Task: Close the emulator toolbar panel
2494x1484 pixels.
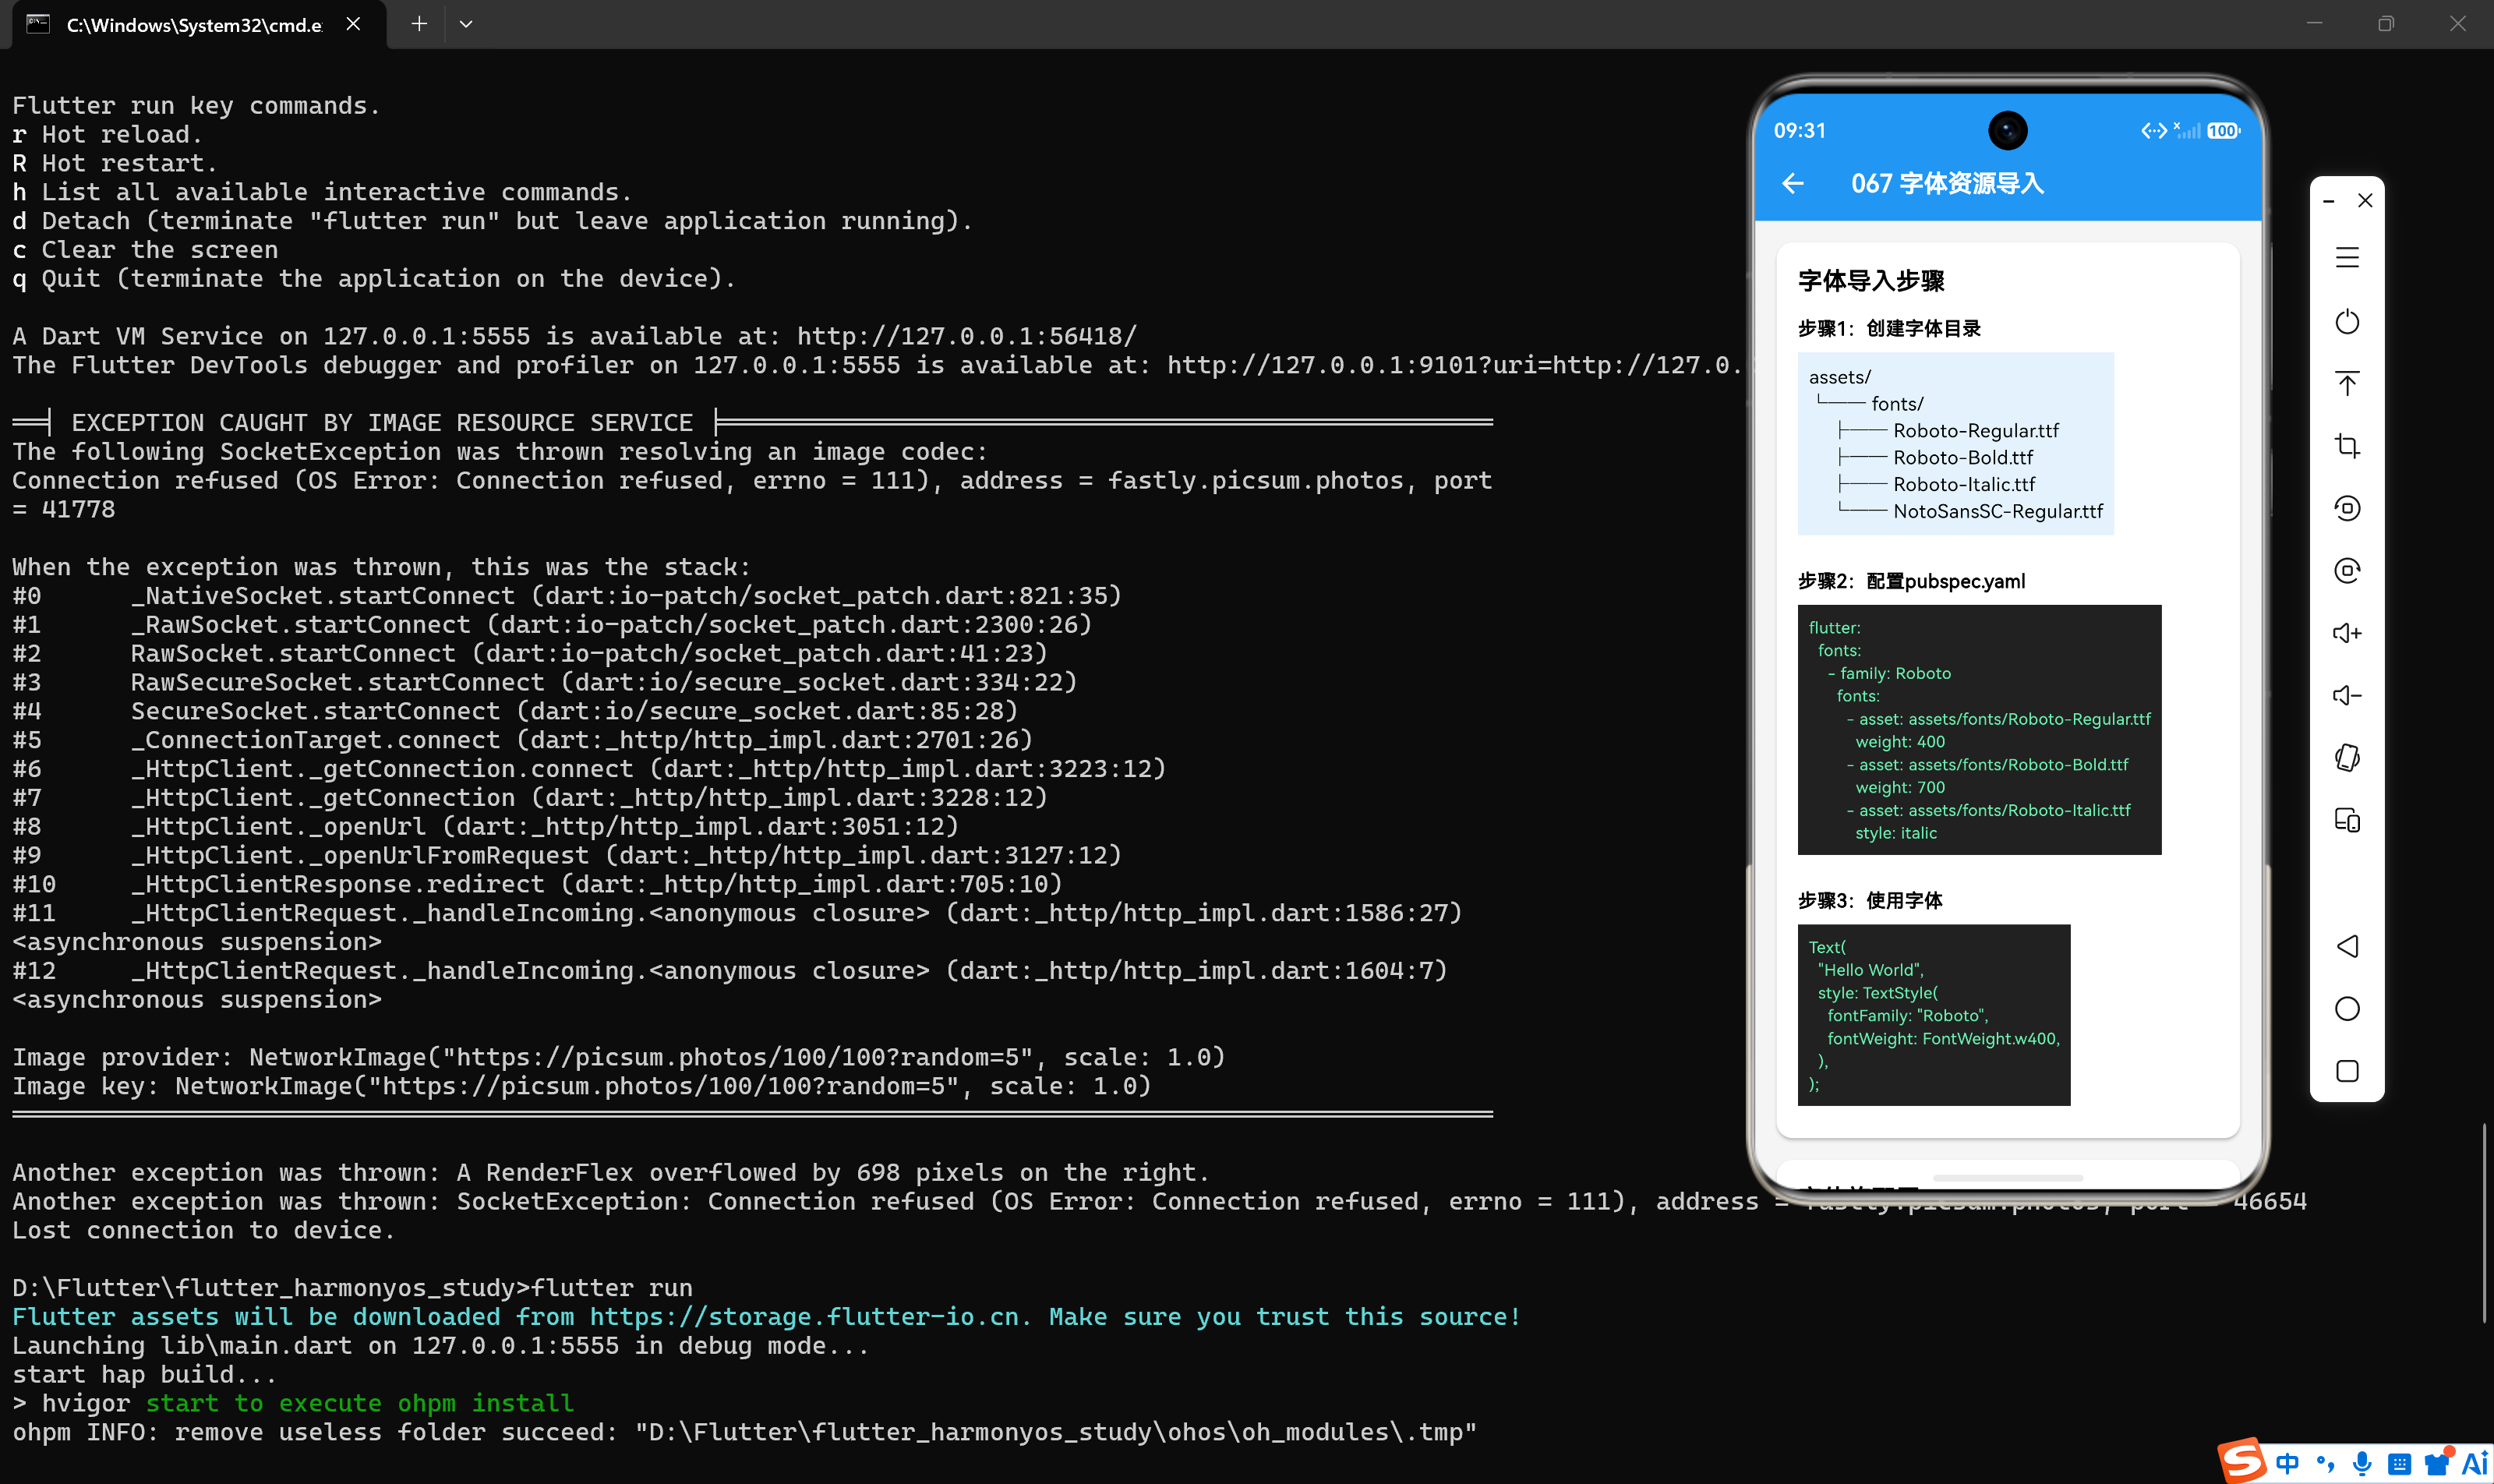Action: 2365,201
